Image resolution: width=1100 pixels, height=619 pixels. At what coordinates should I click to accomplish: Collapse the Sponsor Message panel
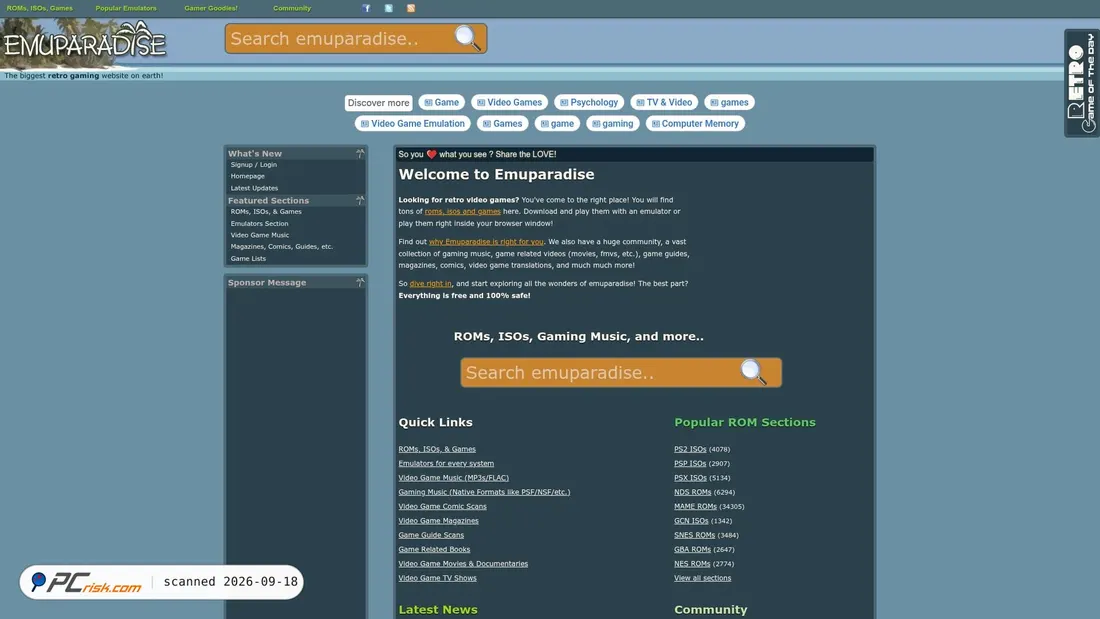pyautogui.click(x=360, y=282)
